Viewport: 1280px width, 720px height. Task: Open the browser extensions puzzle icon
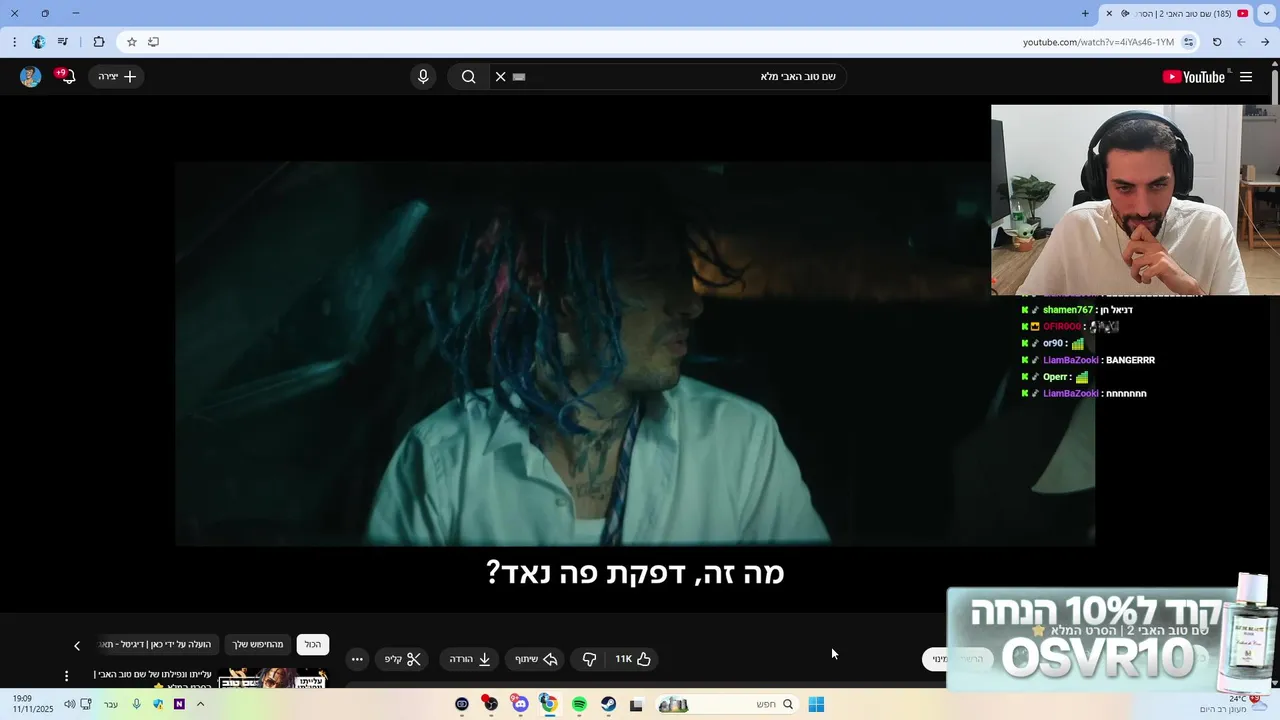point(98,42)
